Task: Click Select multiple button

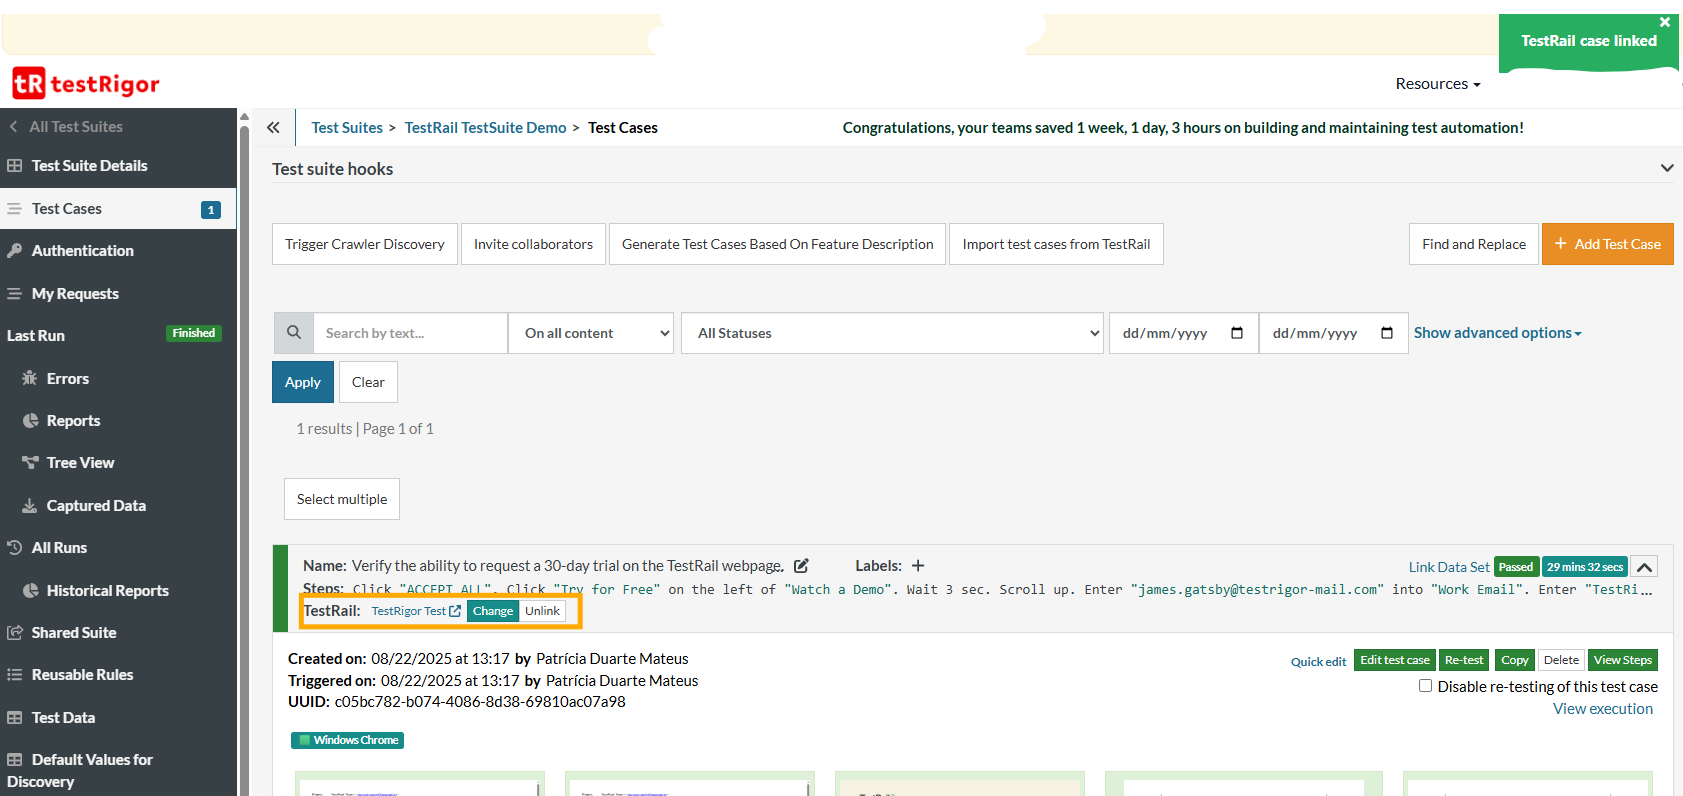Action: click(x=342, y=499)
